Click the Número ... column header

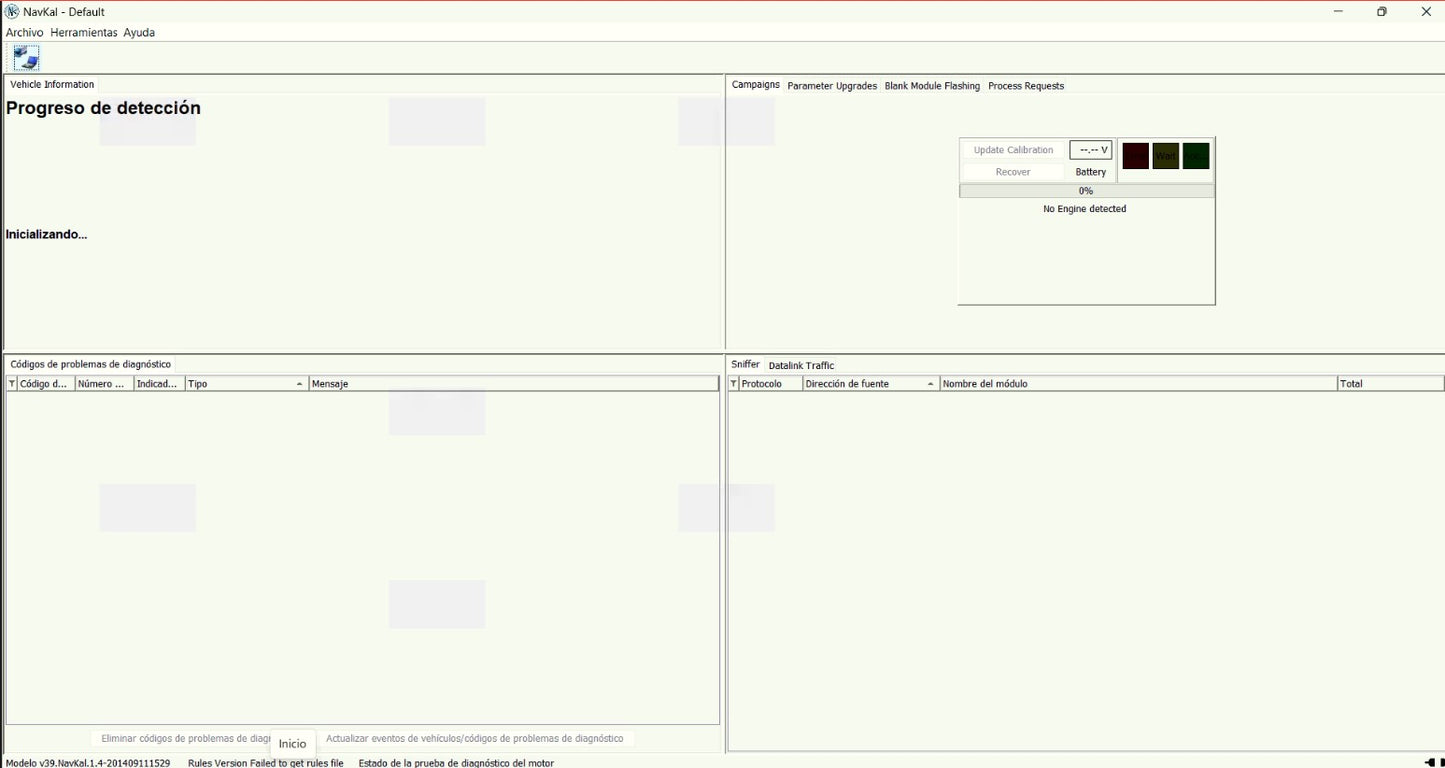point(104,384)
